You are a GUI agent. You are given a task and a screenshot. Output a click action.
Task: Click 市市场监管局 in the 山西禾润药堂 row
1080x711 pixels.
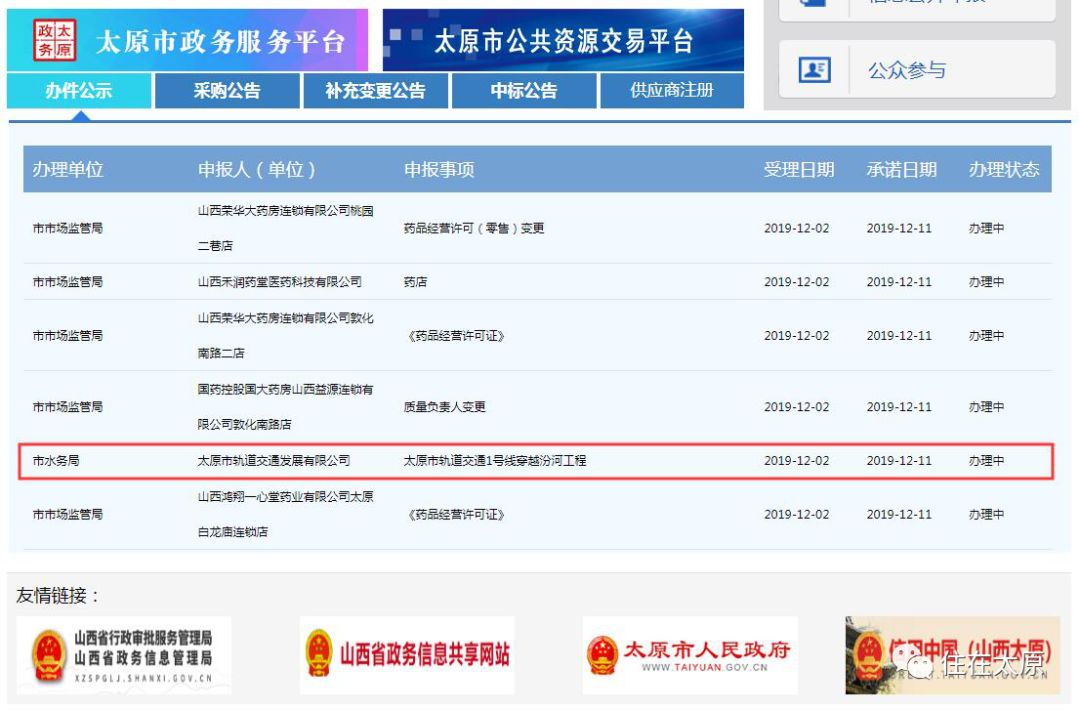click(68, 282)
